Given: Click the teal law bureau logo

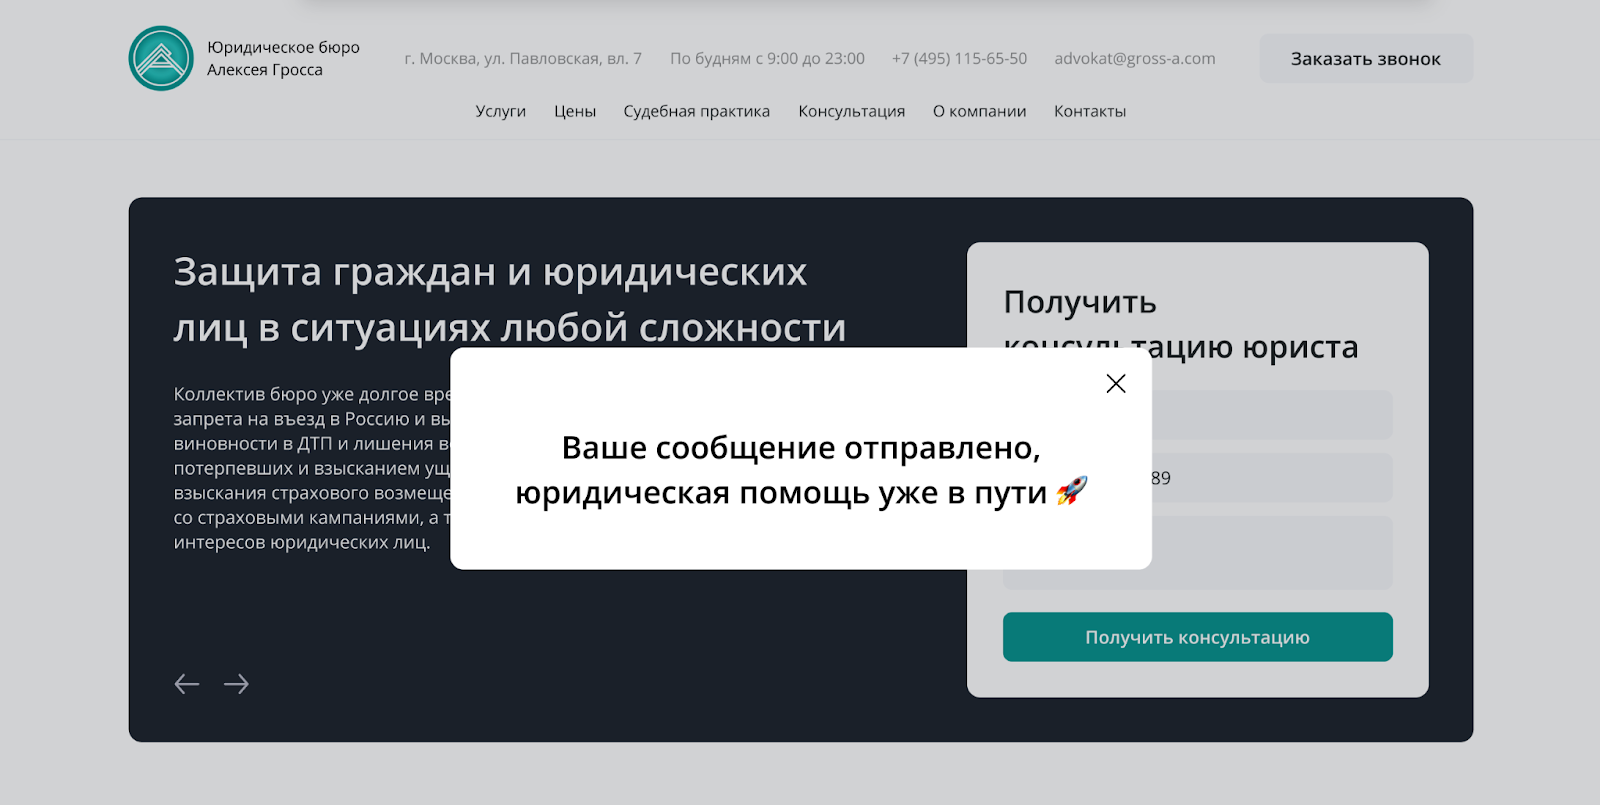Looking at the screenshot, I should [161, 59].
